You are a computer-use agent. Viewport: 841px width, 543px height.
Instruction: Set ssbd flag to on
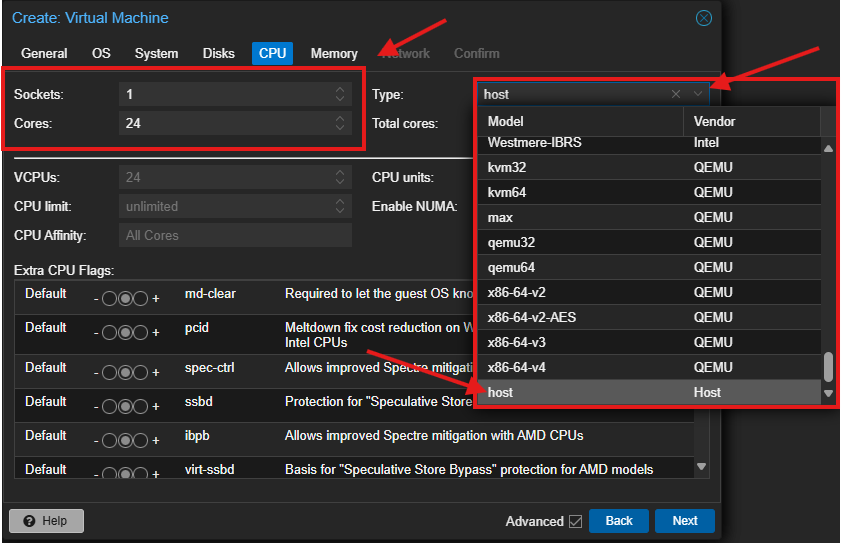tap(141, 407)
